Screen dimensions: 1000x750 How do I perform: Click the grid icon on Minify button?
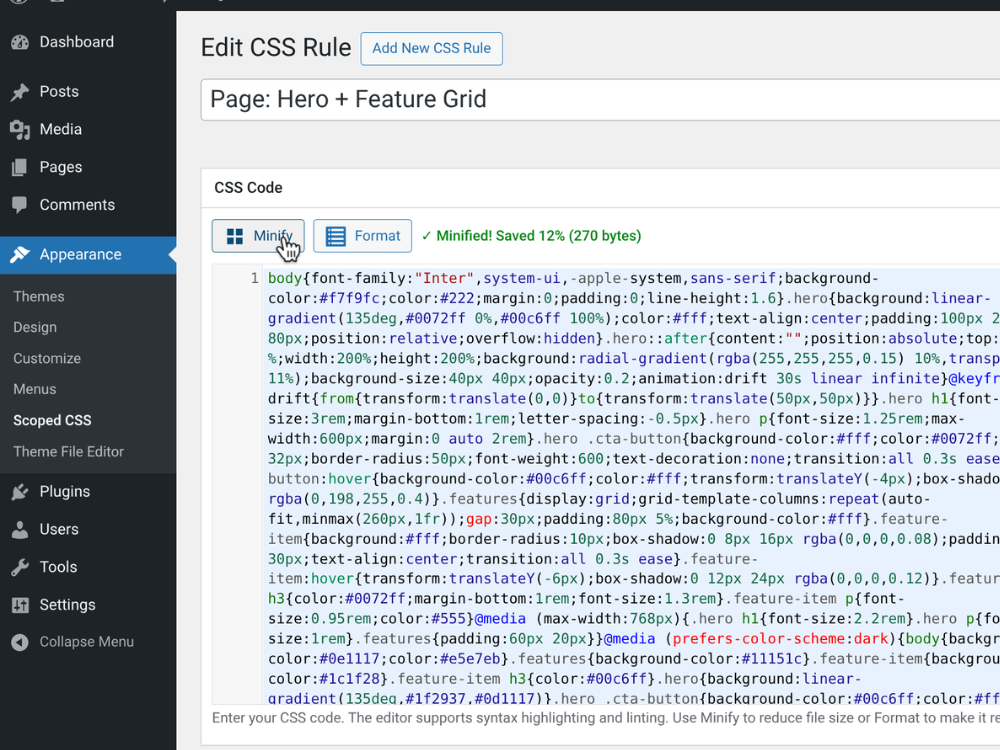(x=235, y=237)
